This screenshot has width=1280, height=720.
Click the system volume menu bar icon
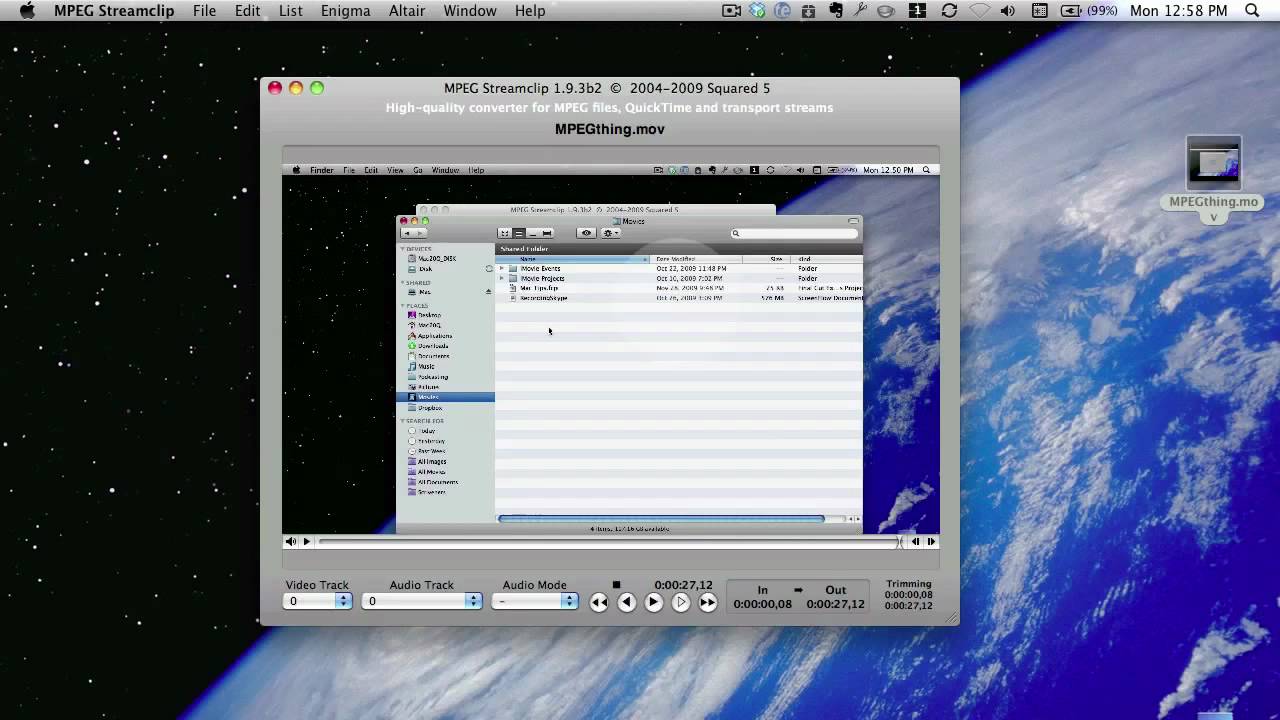[1008, 11]
